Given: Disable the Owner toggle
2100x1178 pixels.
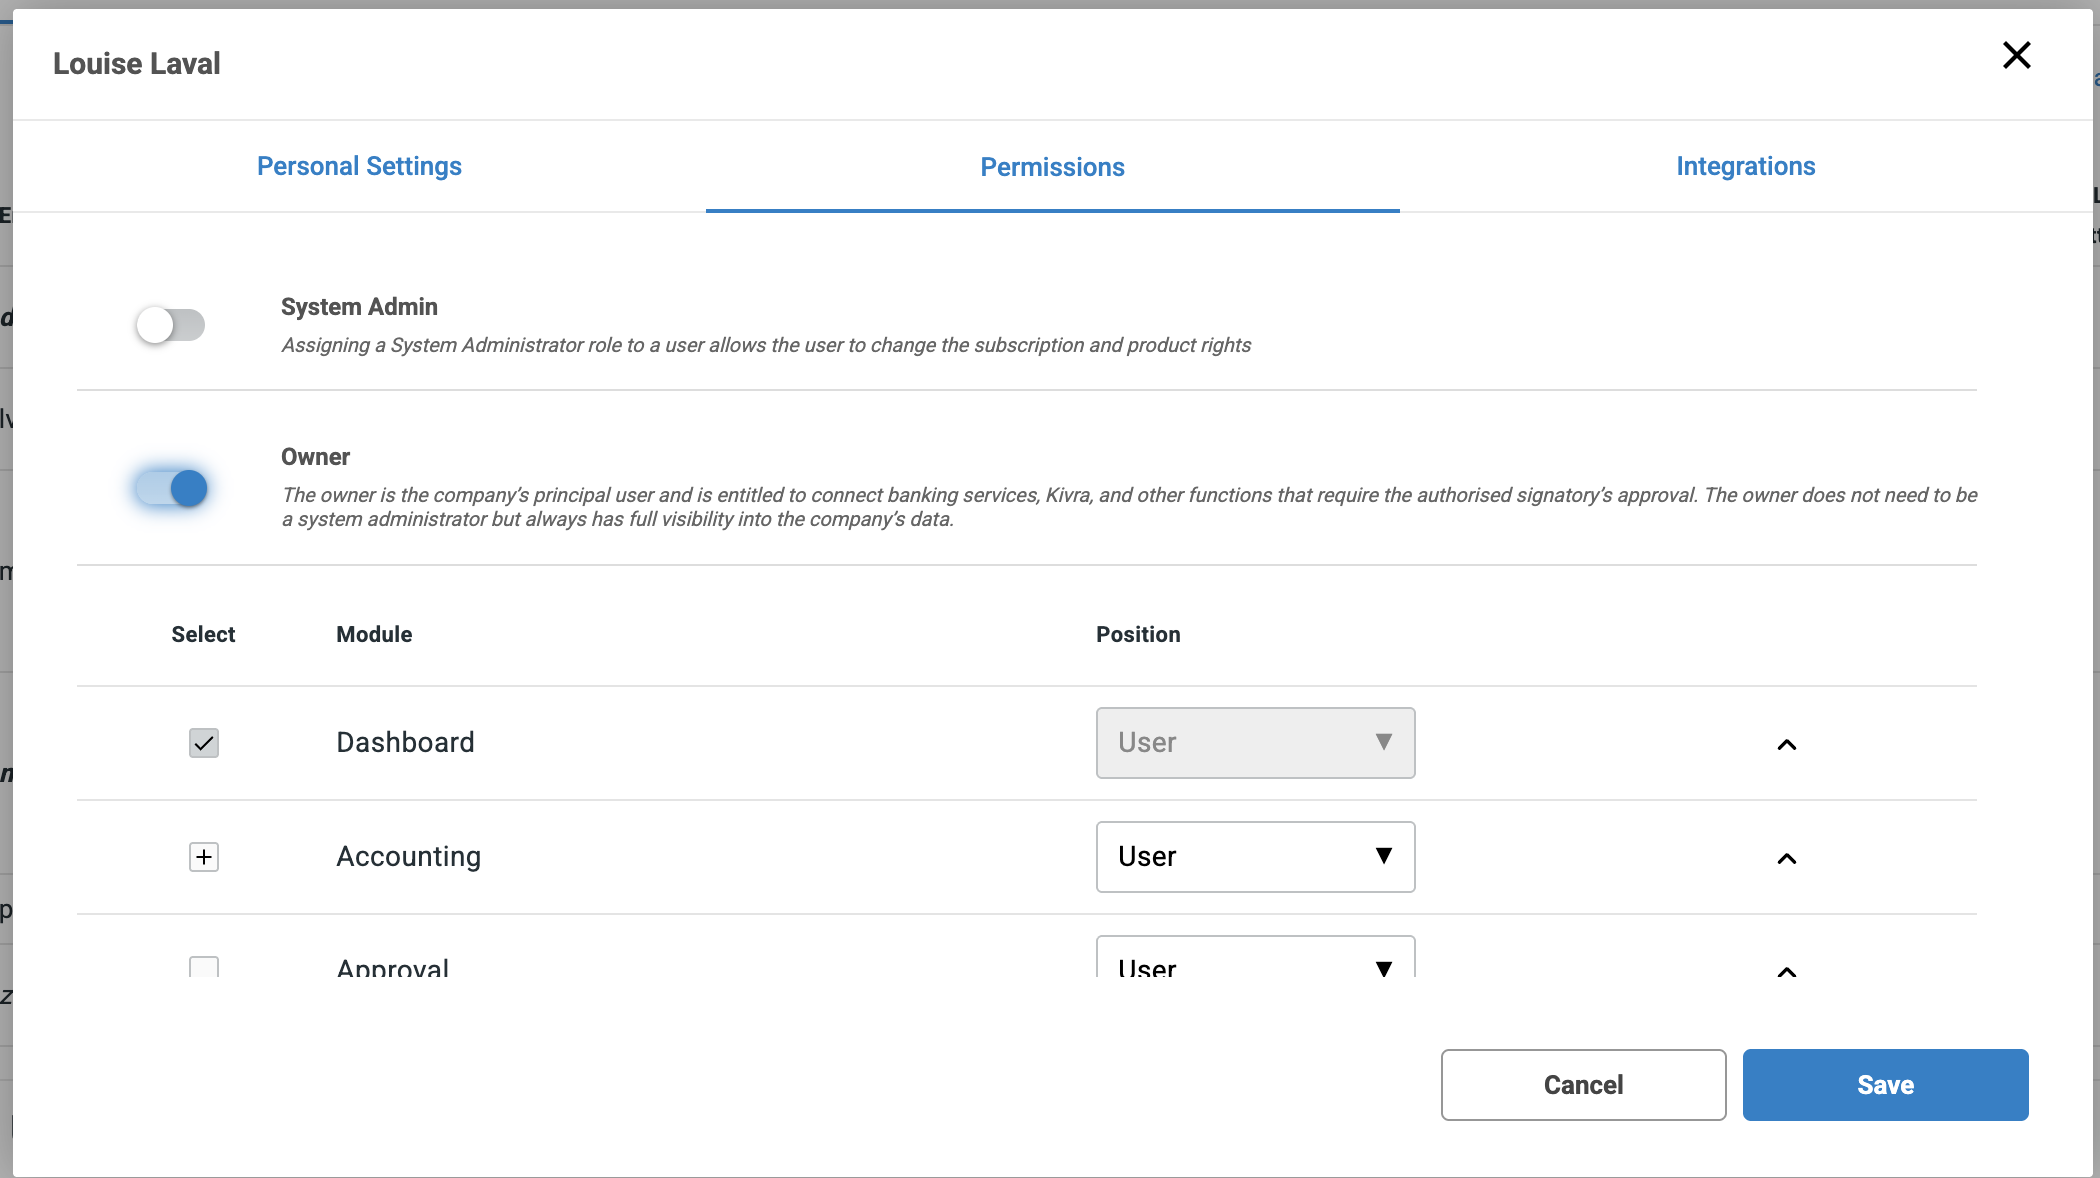Looking at the screenshot, I should 171,488.
